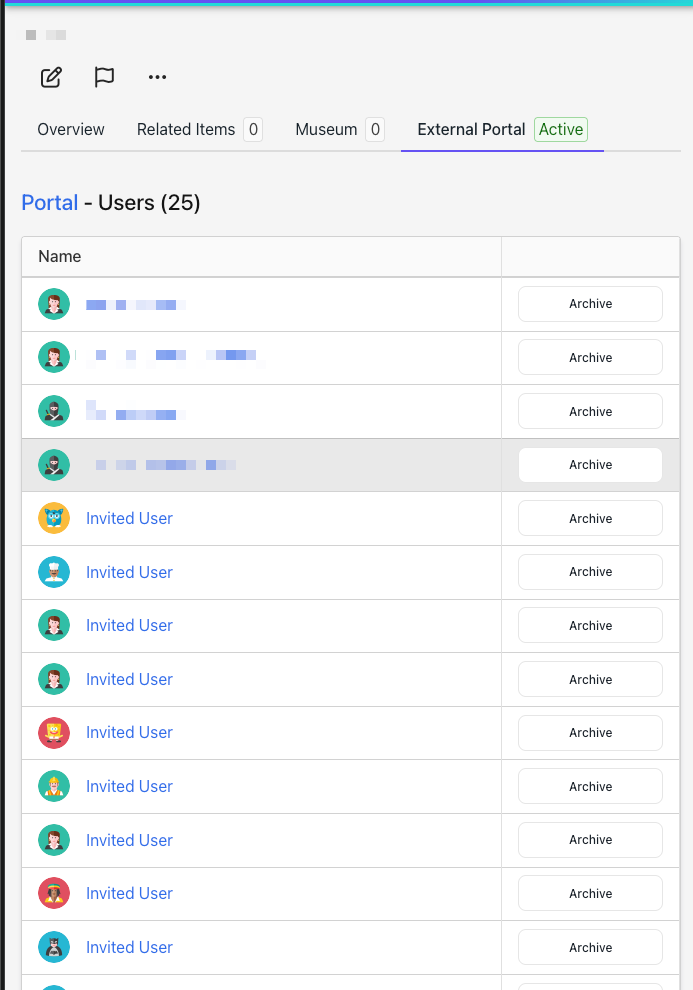Archive the first user in list
The image size is (693, 990).
590,304
